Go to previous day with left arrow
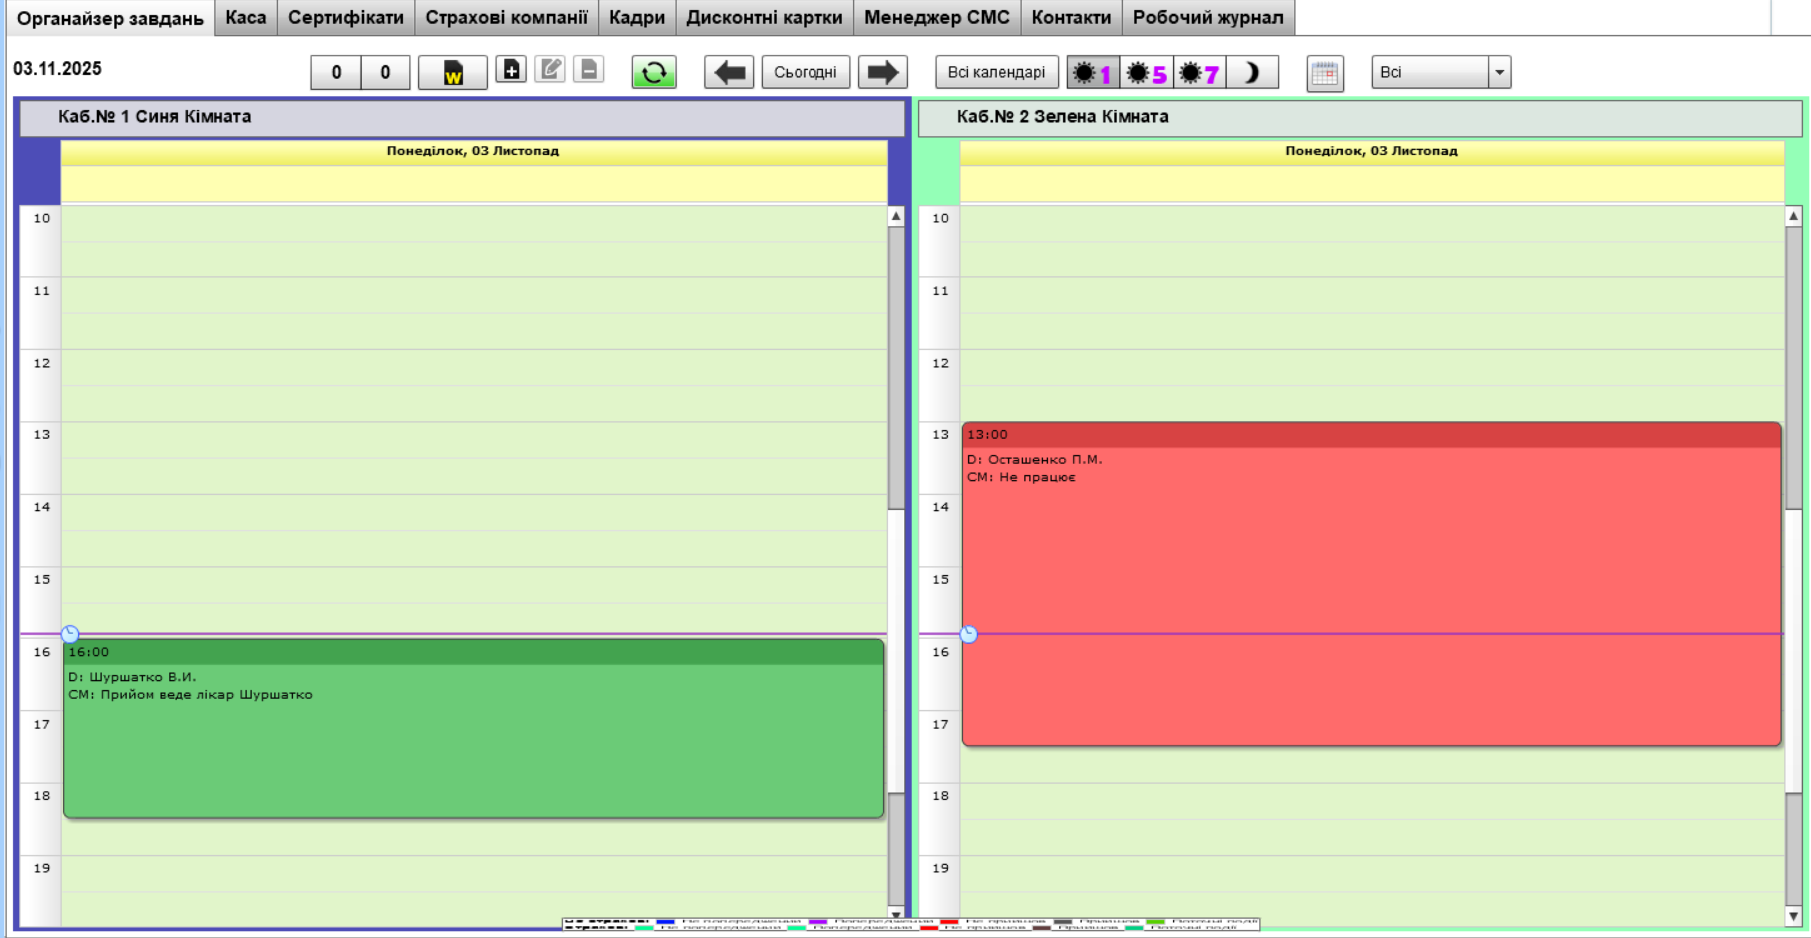 tap(729, 72)
